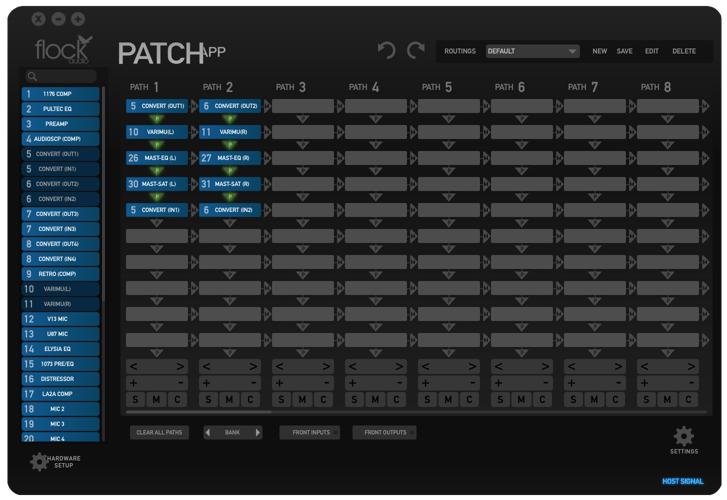The image size is (727, 500).
Task: Click CLEAR ALL PATHS button
Action: 159,432
